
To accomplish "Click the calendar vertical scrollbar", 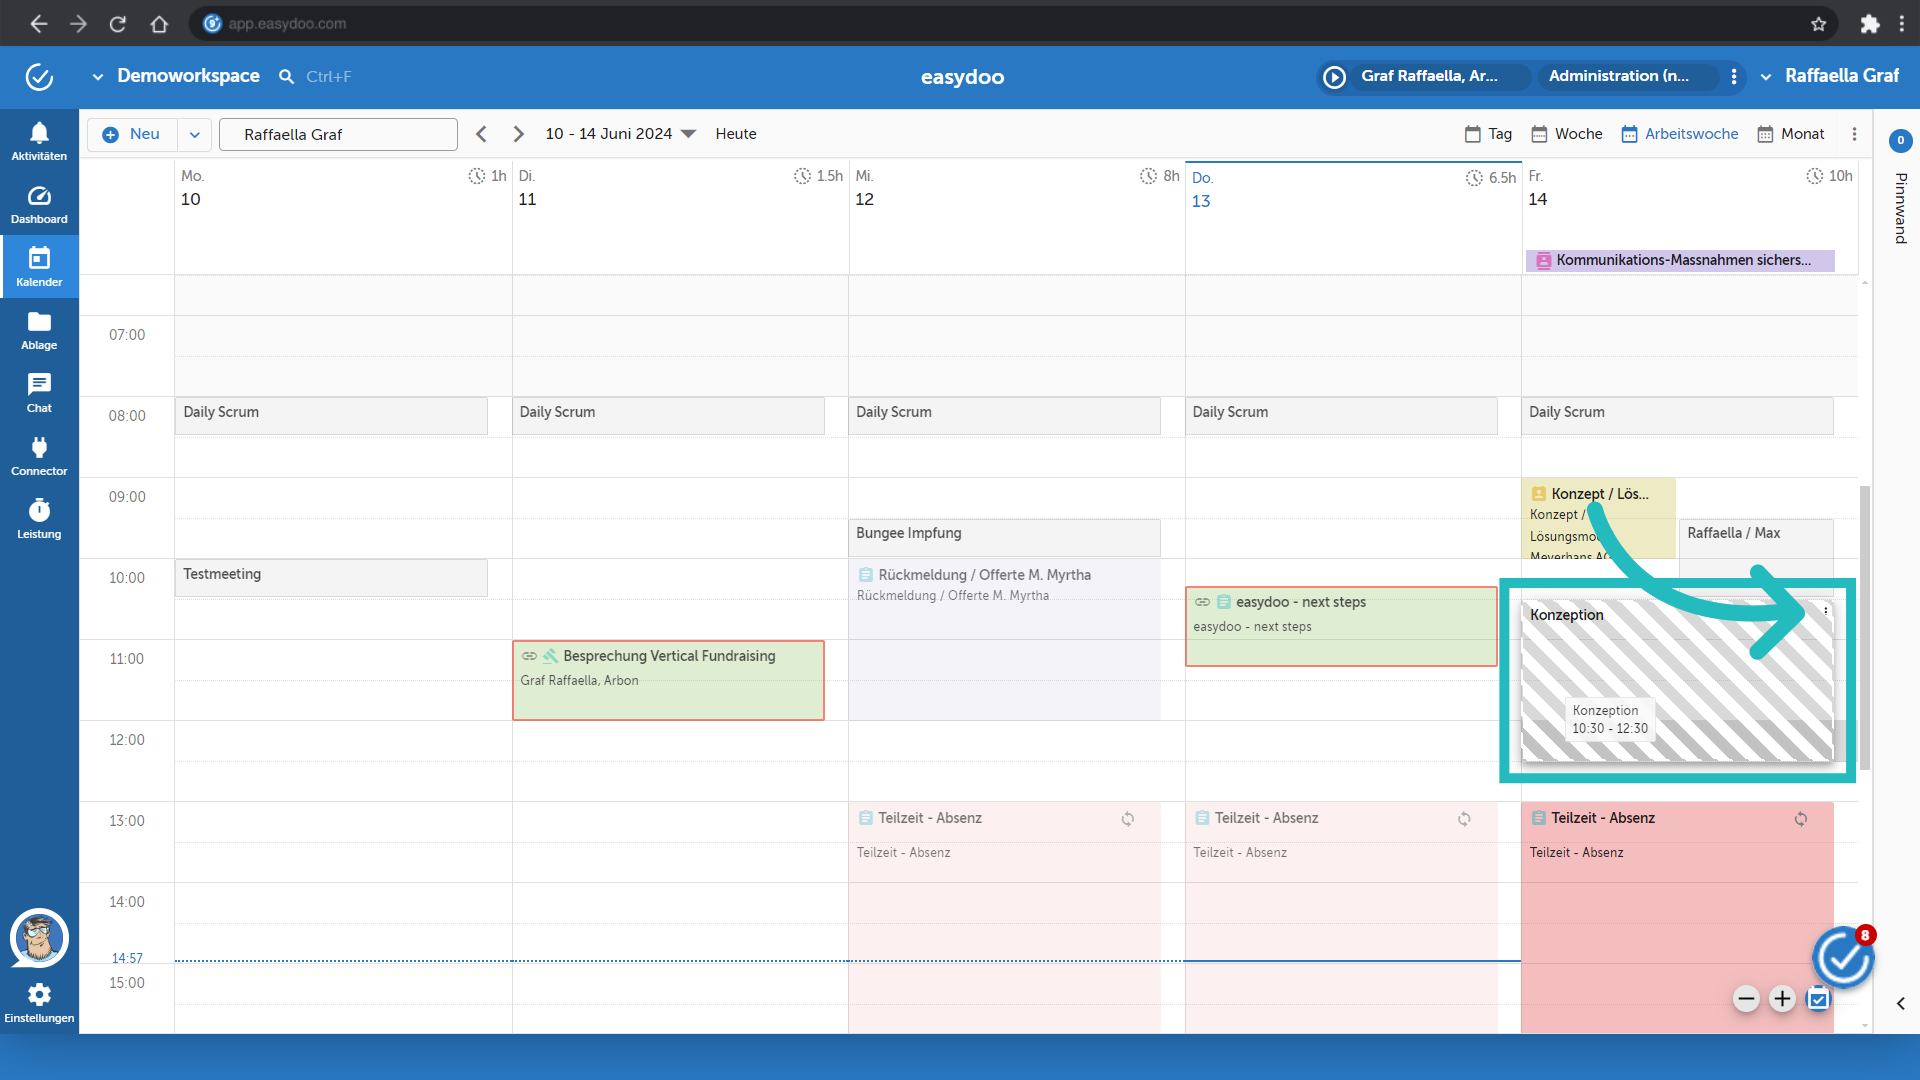I will (1865, 628).
